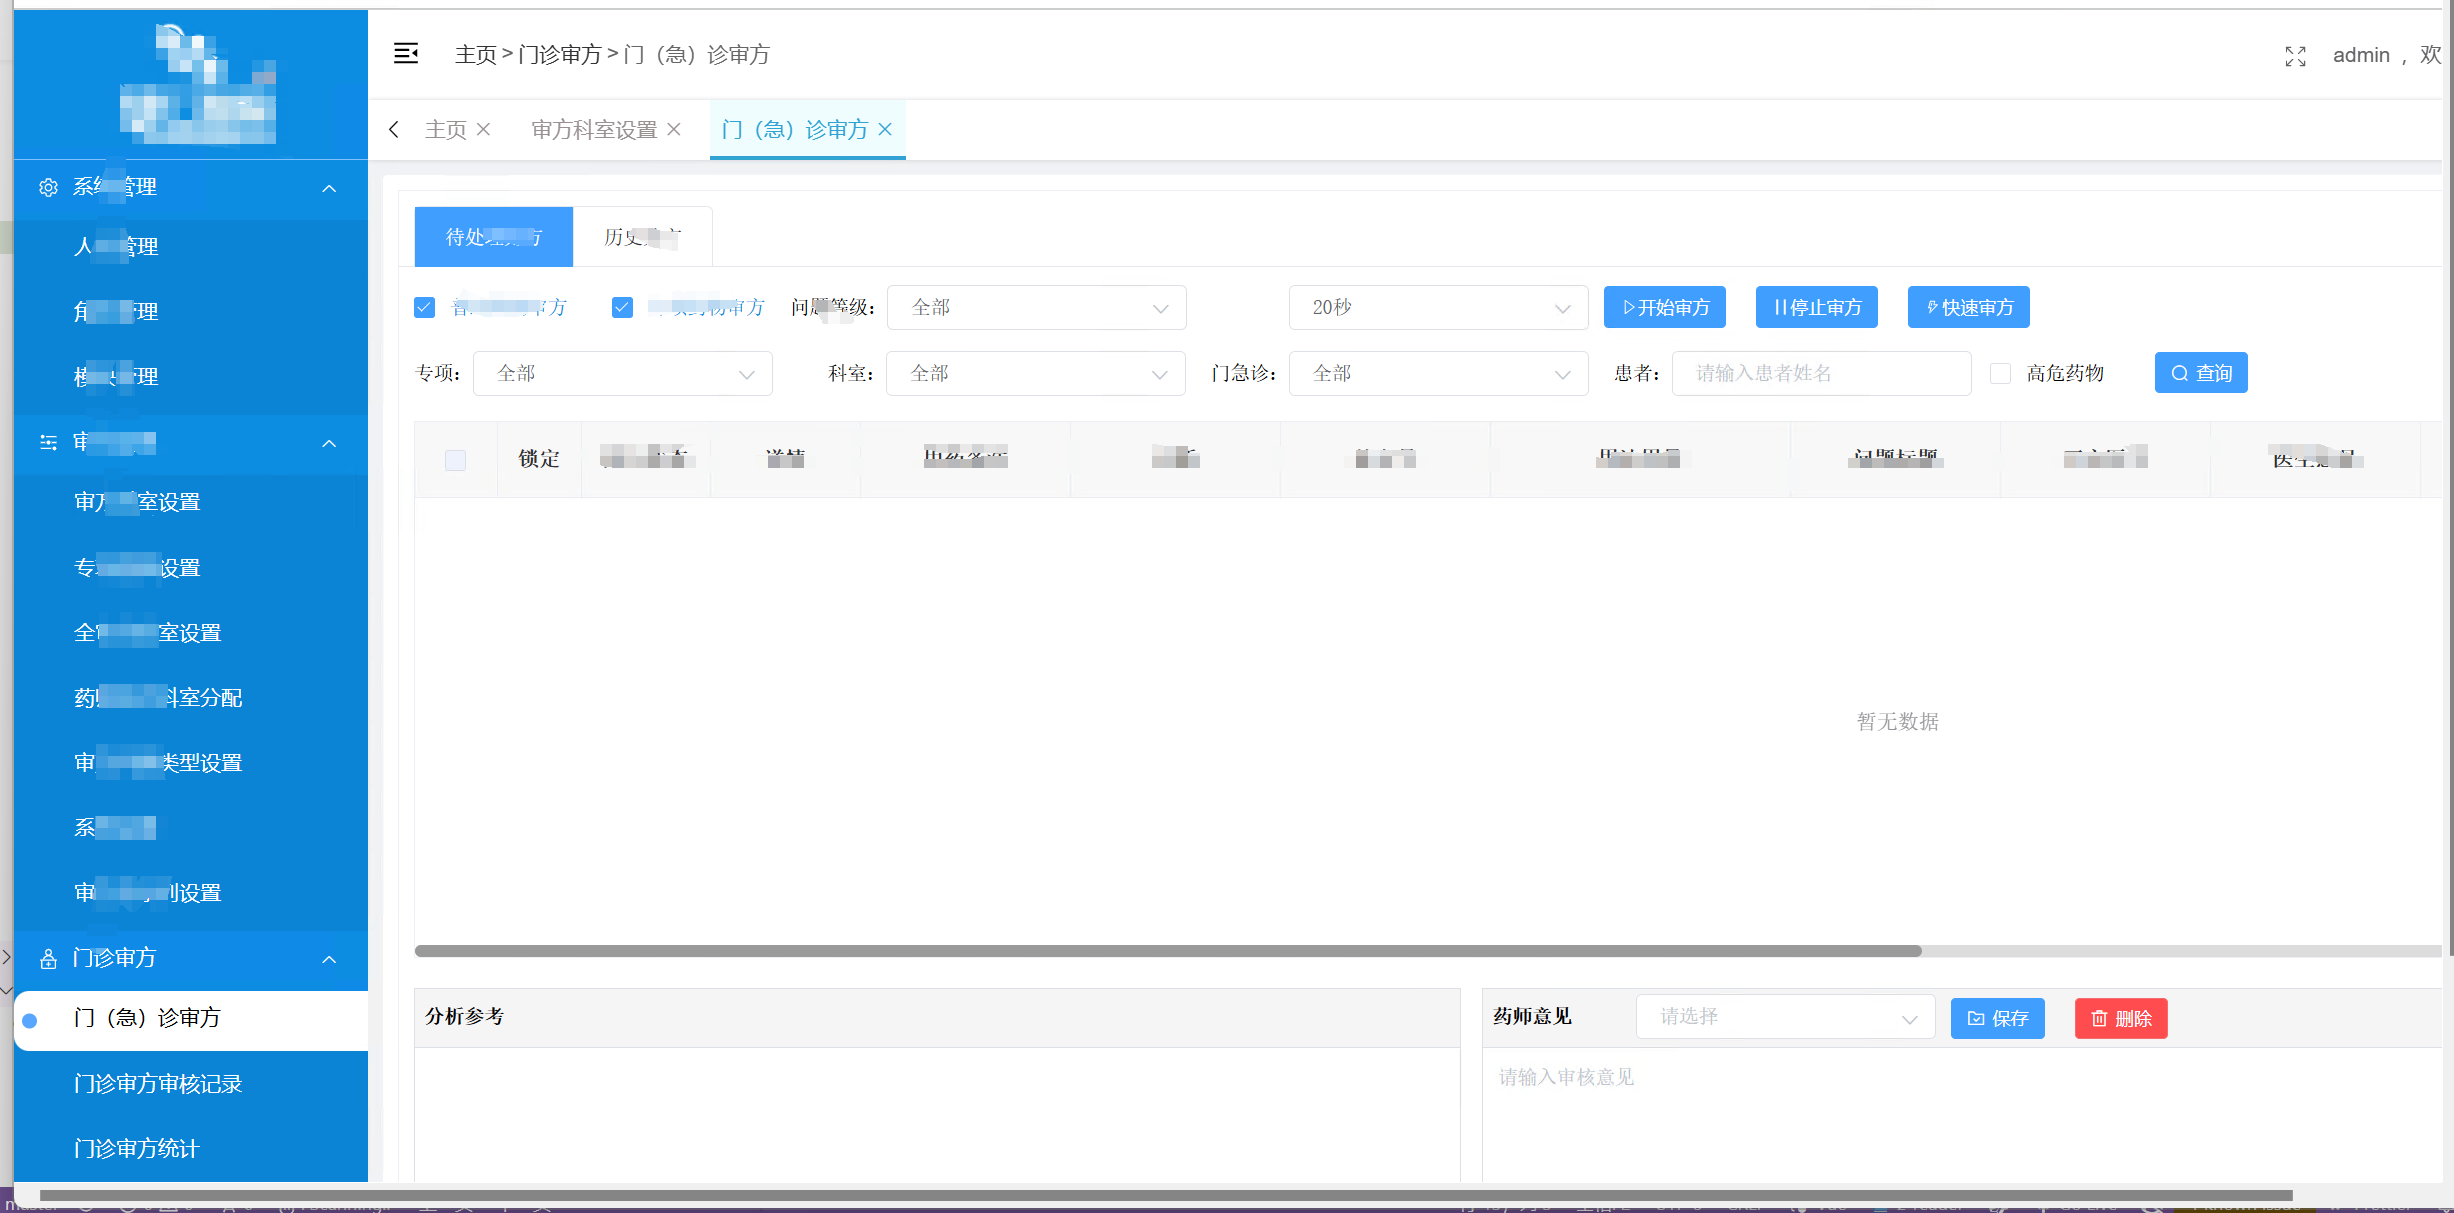Open the 问题等级 dropdown
Image resolution: width=2454 pixels, height=1213 pixels.
click(x=1036, y=307)
